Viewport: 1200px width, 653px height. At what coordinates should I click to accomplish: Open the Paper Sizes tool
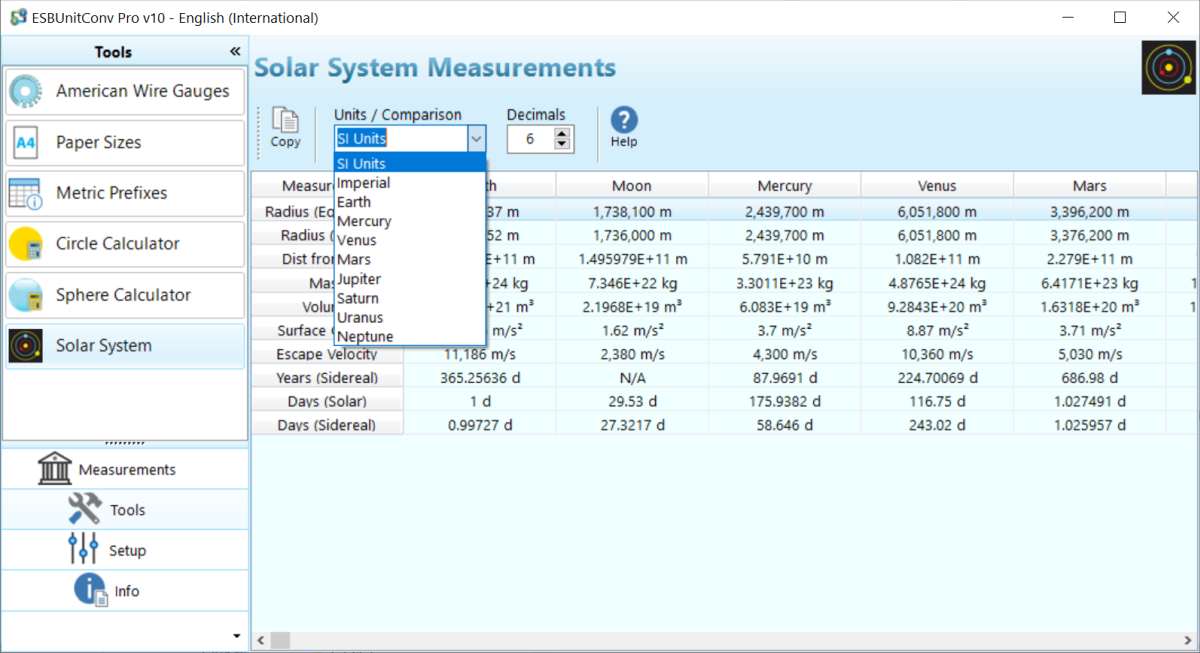coord(124,142)
